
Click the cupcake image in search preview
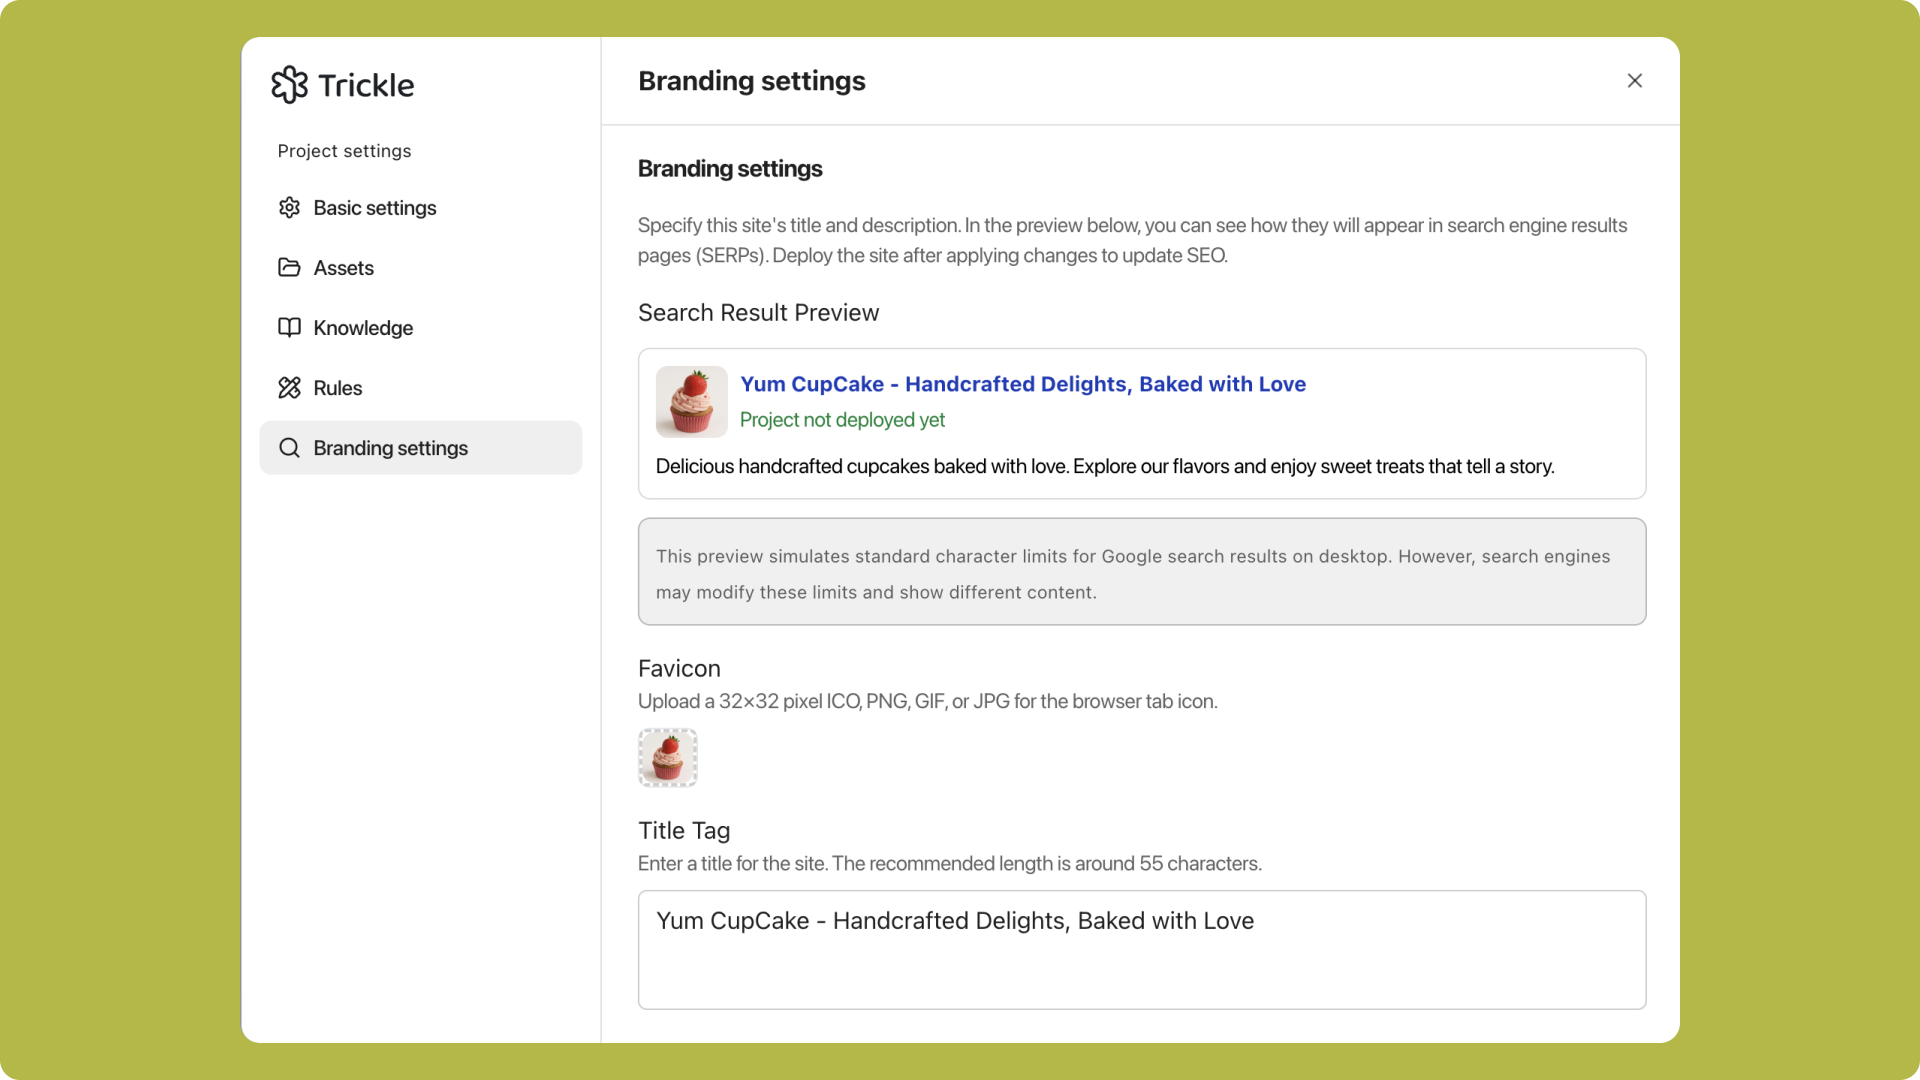coord(691,401)
